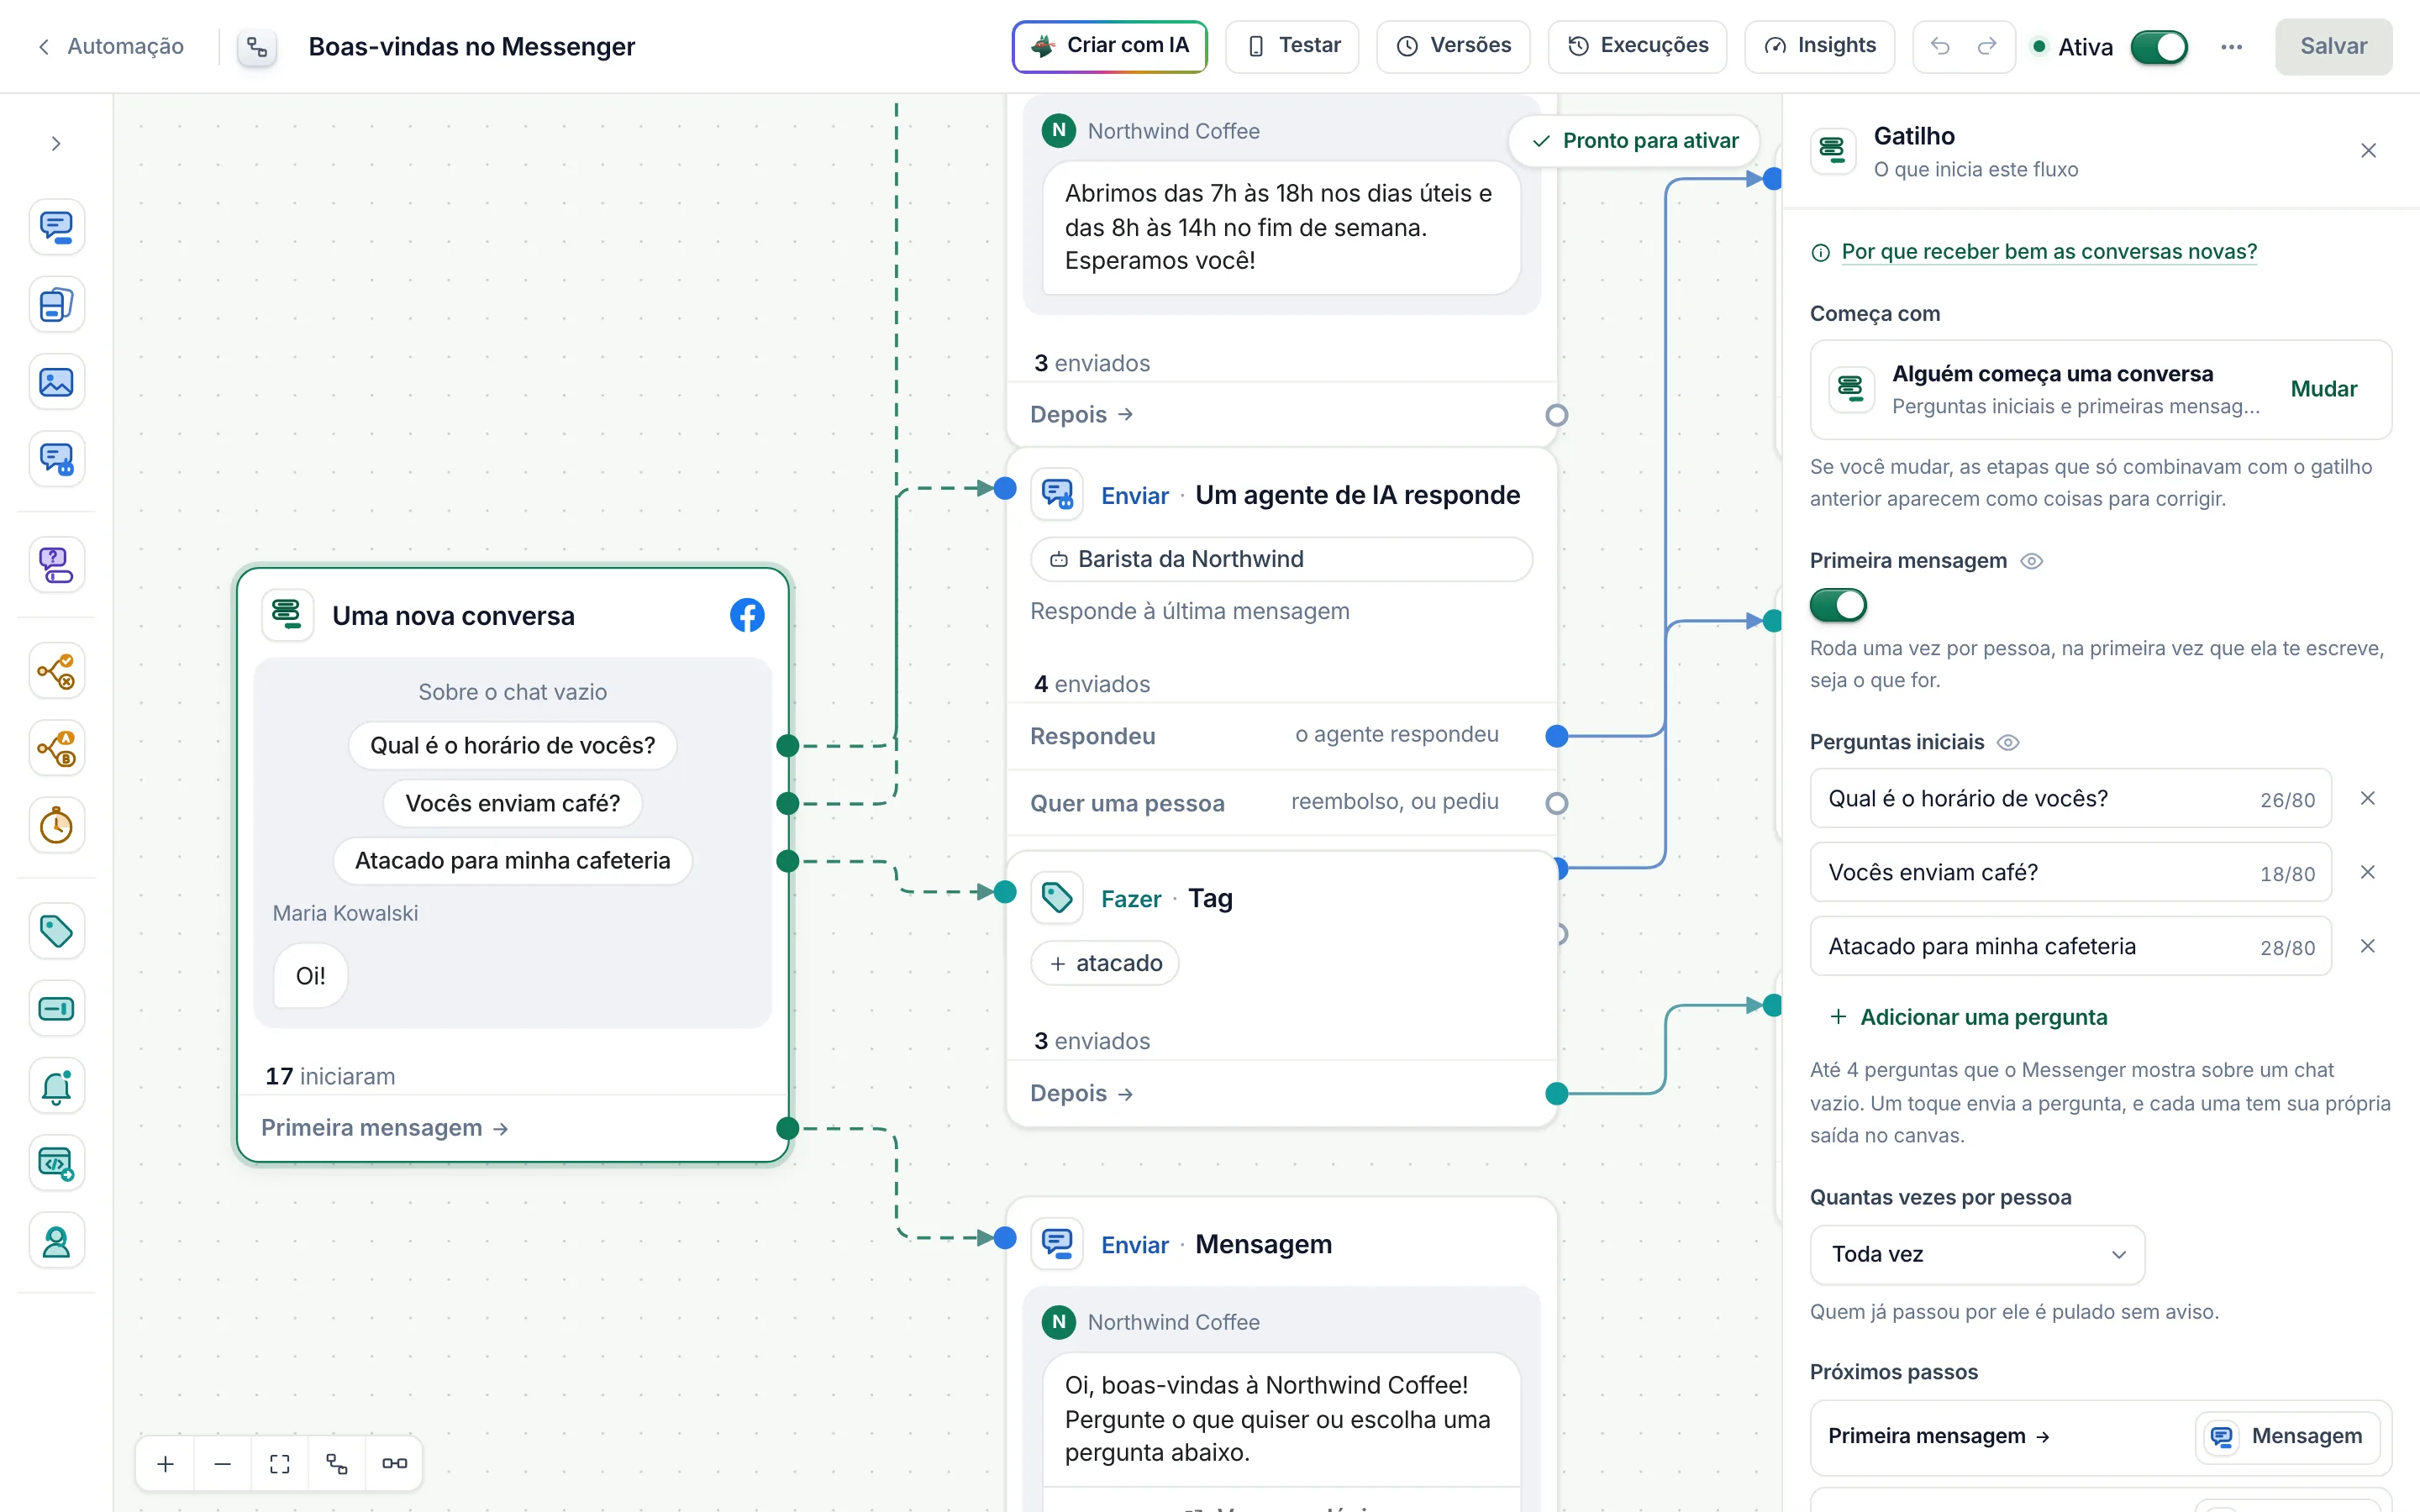
Task: Remove the 'Atacado para minha cafeteria' question
Action: (2367, 946)
